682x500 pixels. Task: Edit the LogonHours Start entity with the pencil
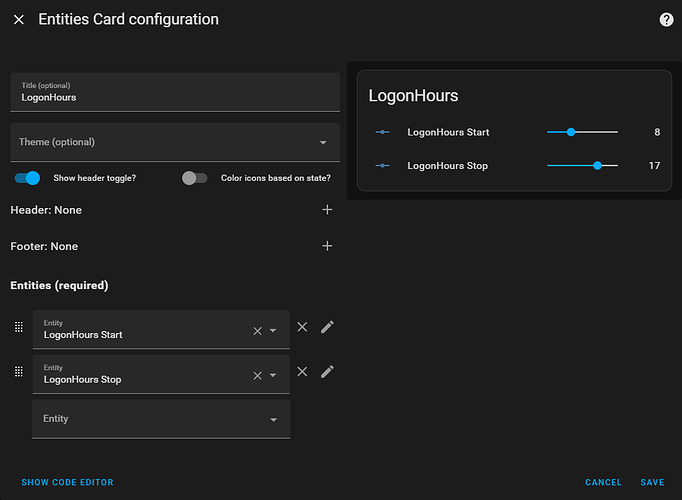tap(327, 327)
